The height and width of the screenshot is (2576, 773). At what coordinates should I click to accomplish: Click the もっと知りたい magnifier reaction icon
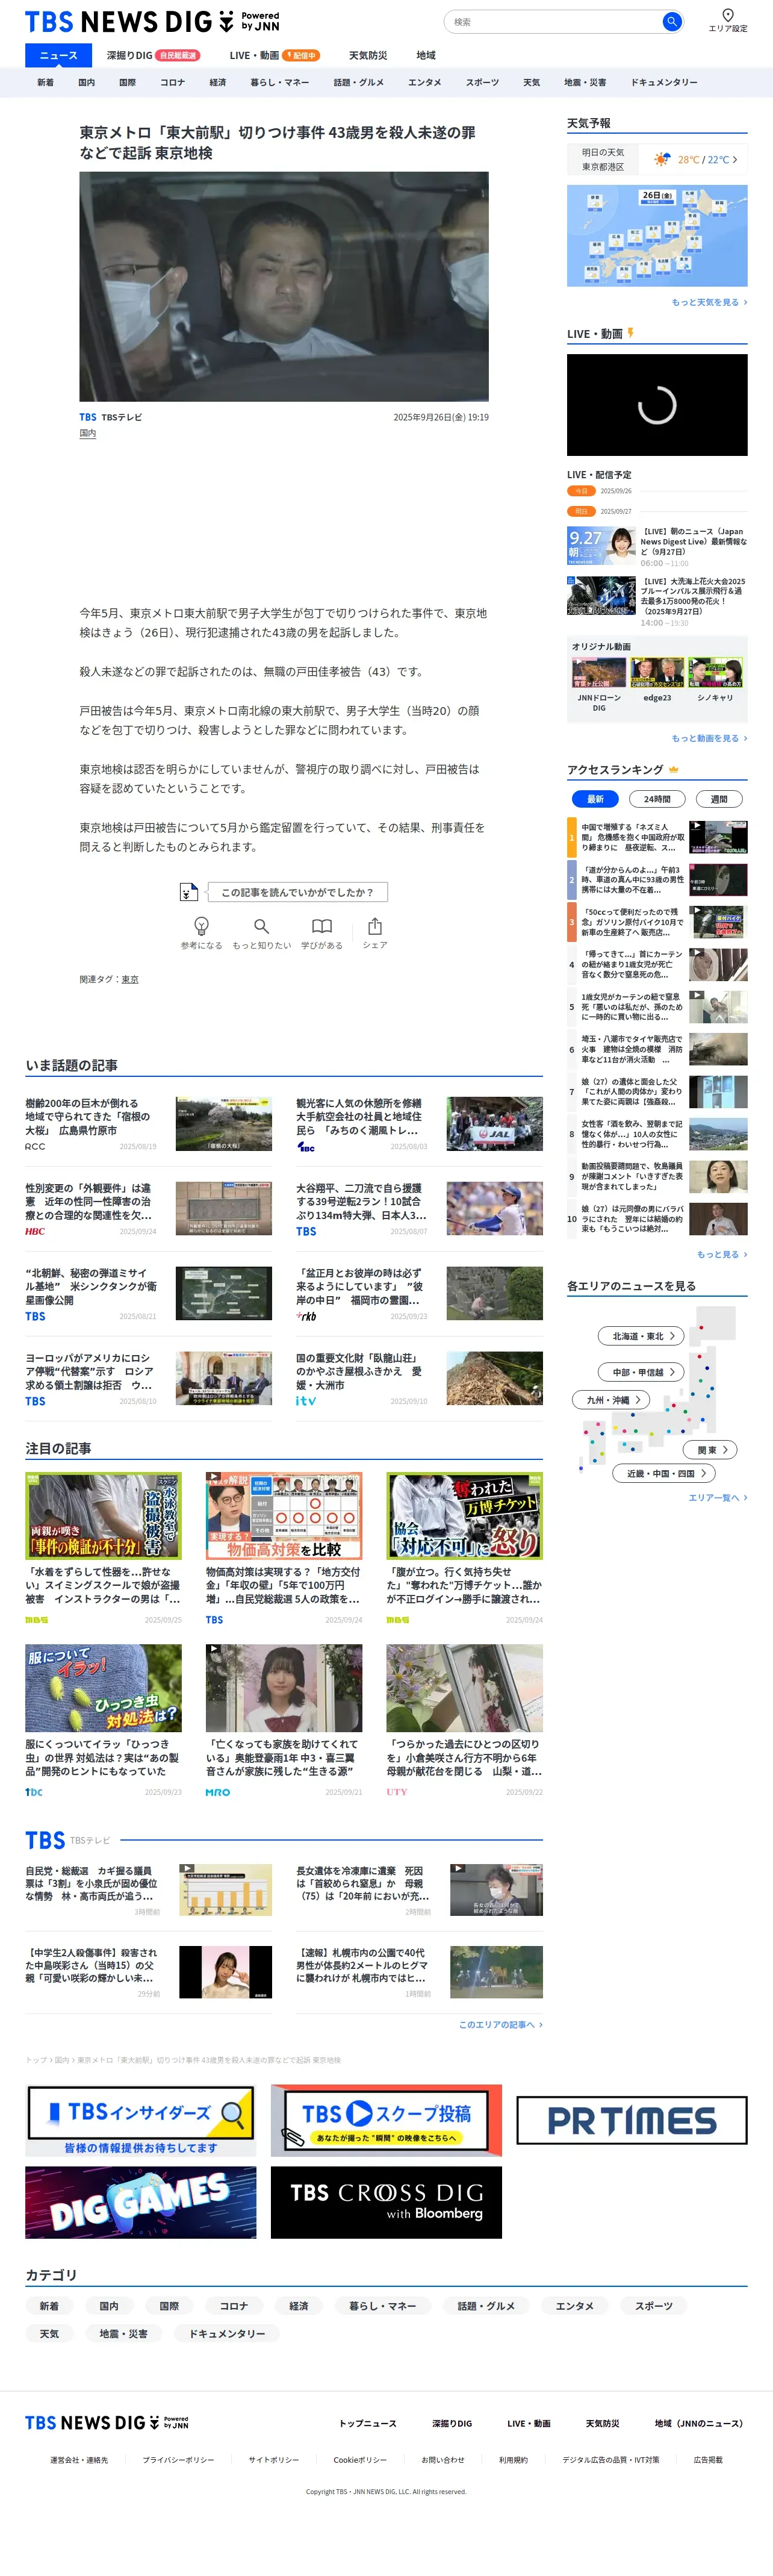click(261, 925)
